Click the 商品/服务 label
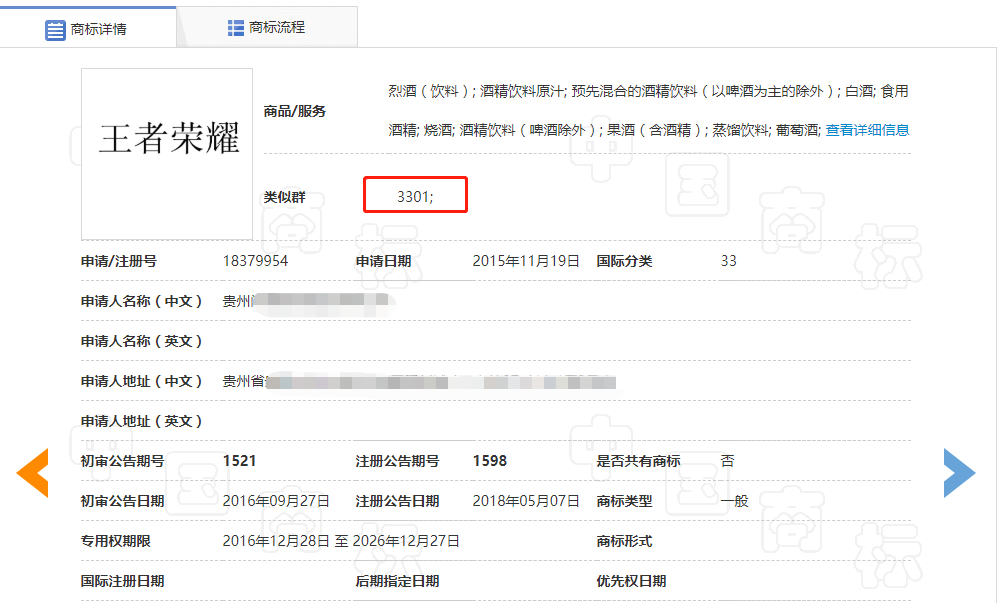 (x=295, y=111)
